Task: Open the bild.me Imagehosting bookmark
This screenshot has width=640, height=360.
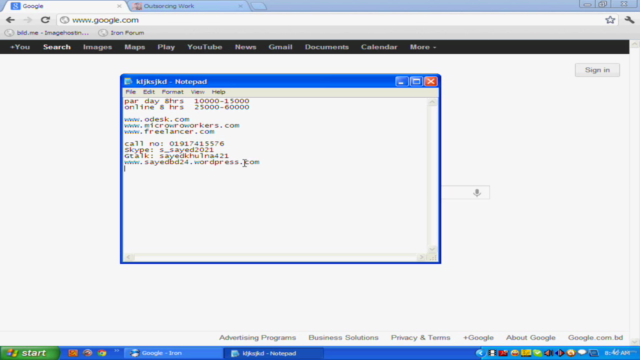Action: click(47, 33)
